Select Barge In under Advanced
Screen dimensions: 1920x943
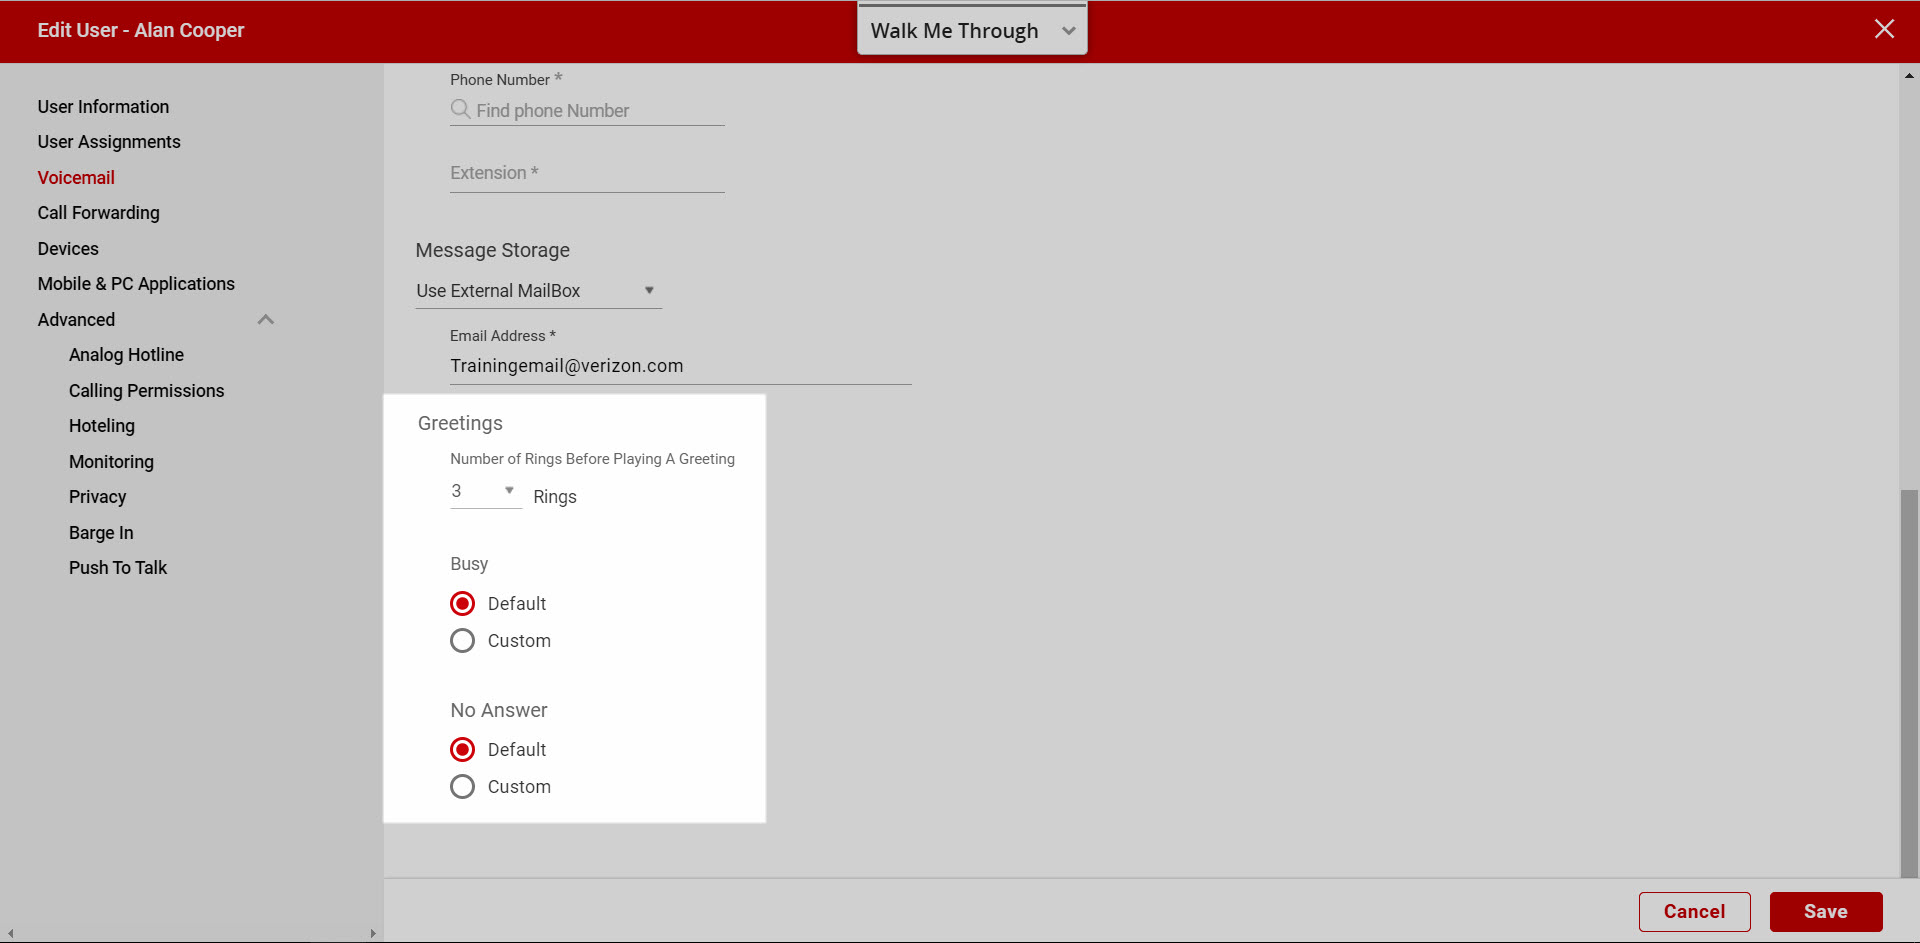(101, 533)
